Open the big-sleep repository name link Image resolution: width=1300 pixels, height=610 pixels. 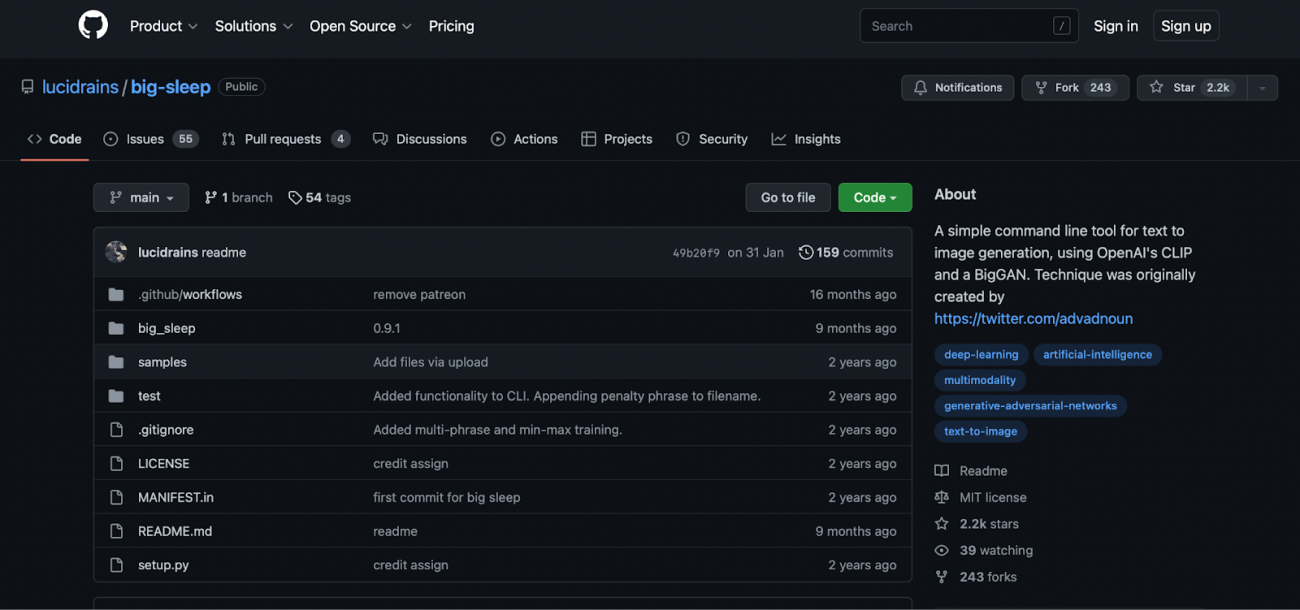171,87
